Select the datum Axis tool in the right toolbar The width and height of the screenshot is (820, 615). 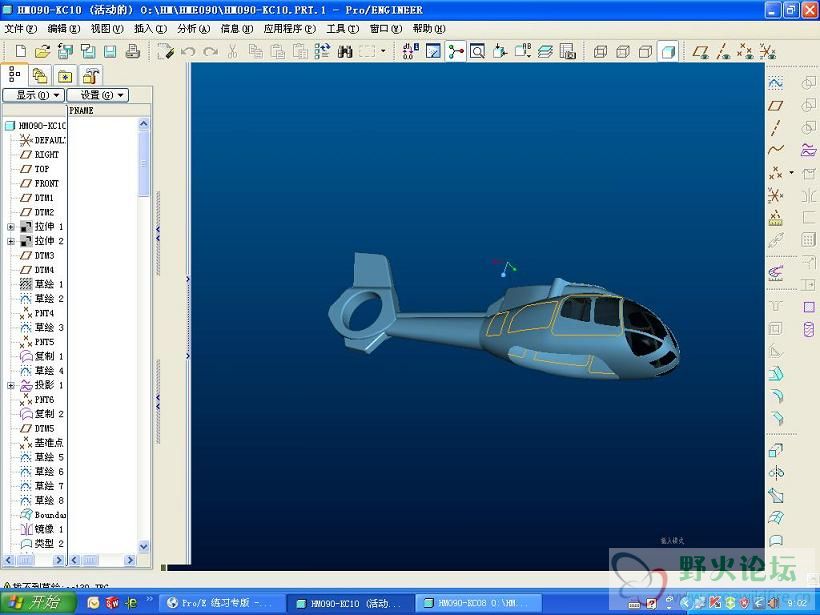tap(776, 128)
